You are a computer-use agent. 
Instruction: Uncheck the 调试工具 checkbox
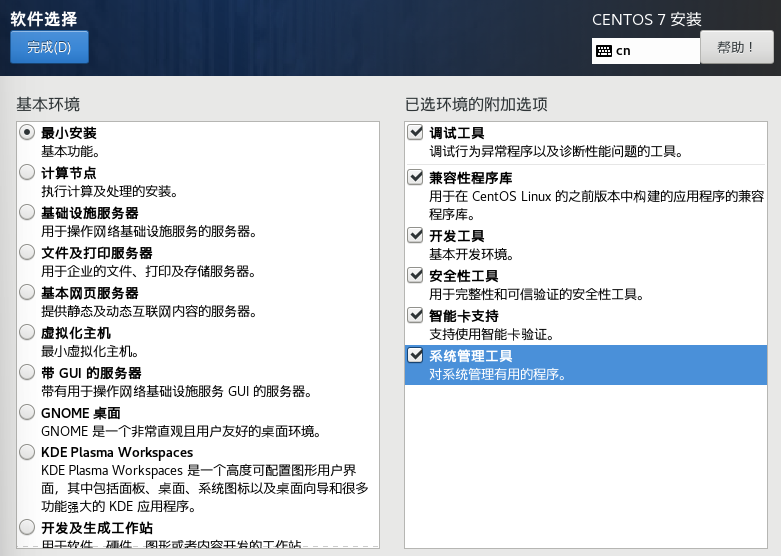(x=415, y=132)
